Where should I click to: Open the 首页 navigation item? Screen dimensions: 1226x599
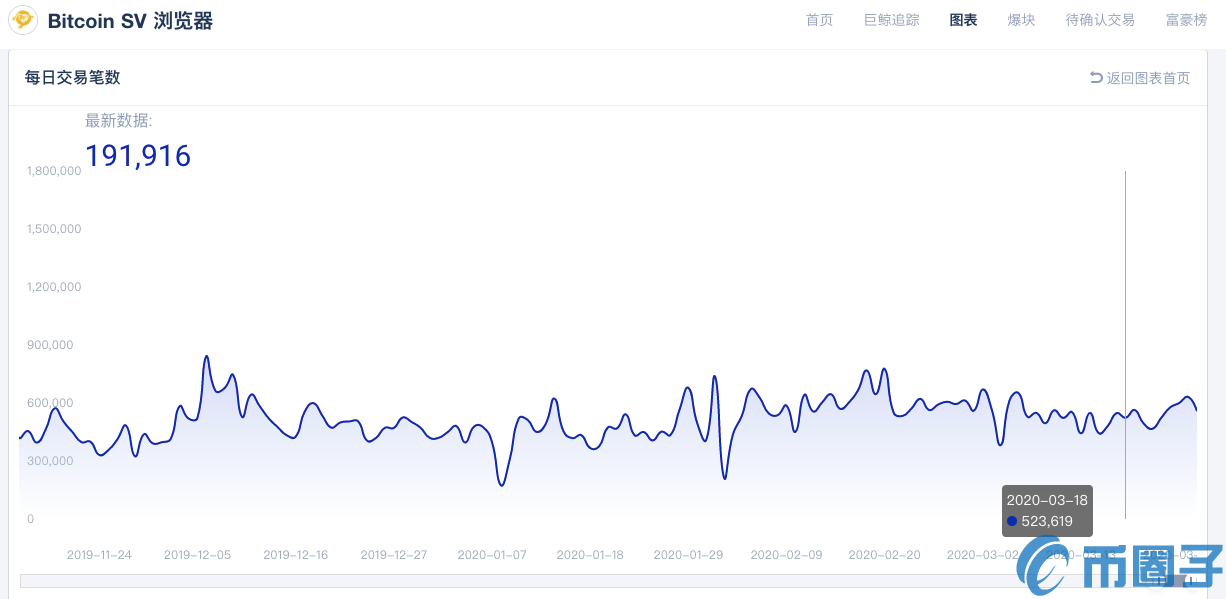tap(819, 19)
